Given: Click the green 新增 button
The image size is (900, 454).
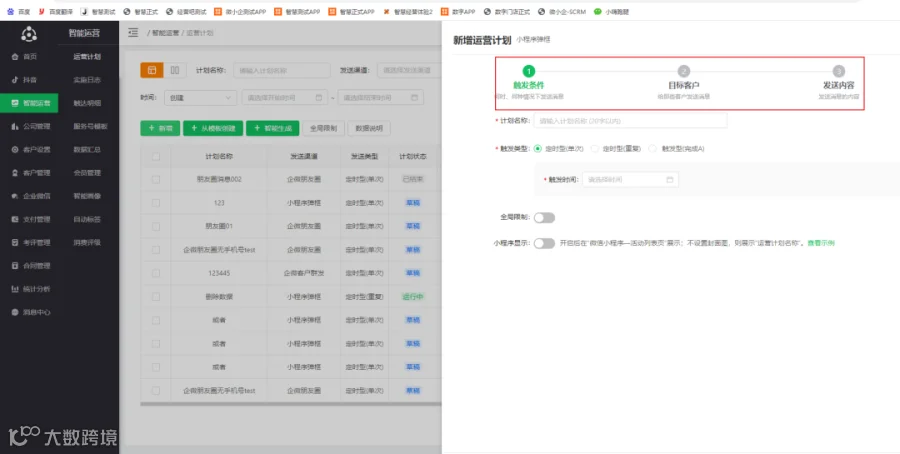Looking at the screenshot, I should pos(160,129).
